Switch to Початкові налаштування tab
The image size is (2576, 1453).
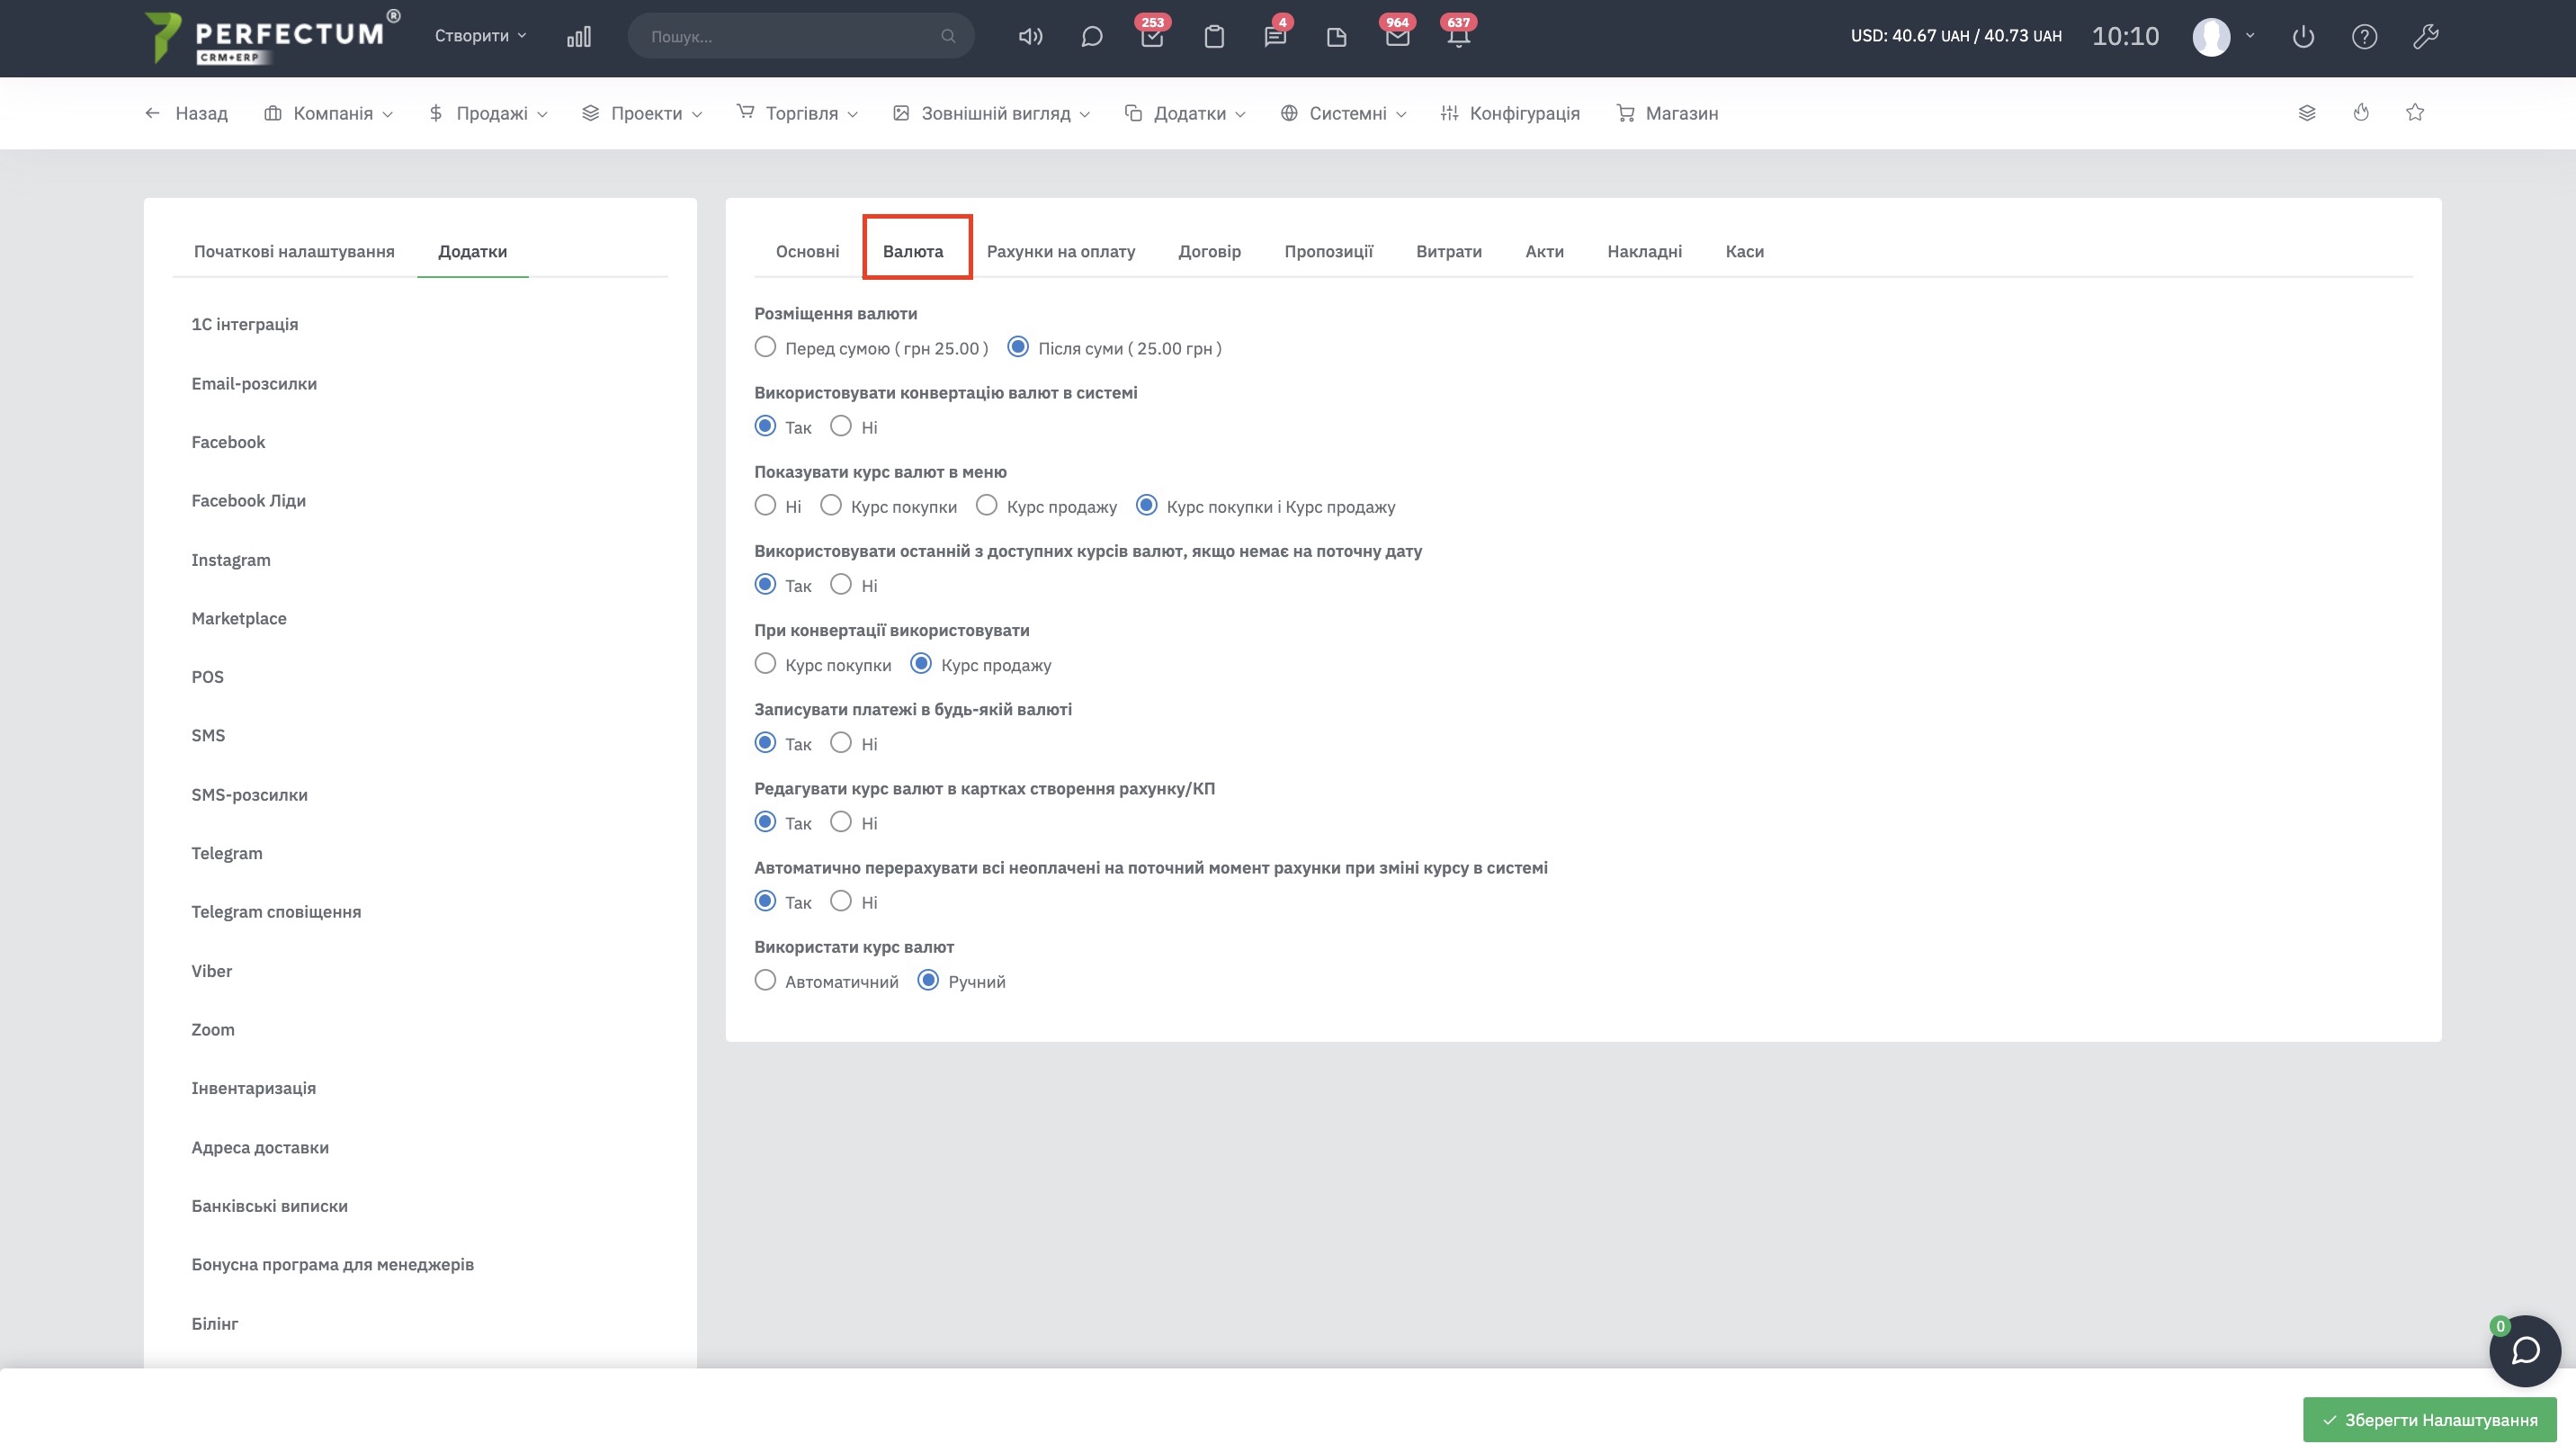294,251
